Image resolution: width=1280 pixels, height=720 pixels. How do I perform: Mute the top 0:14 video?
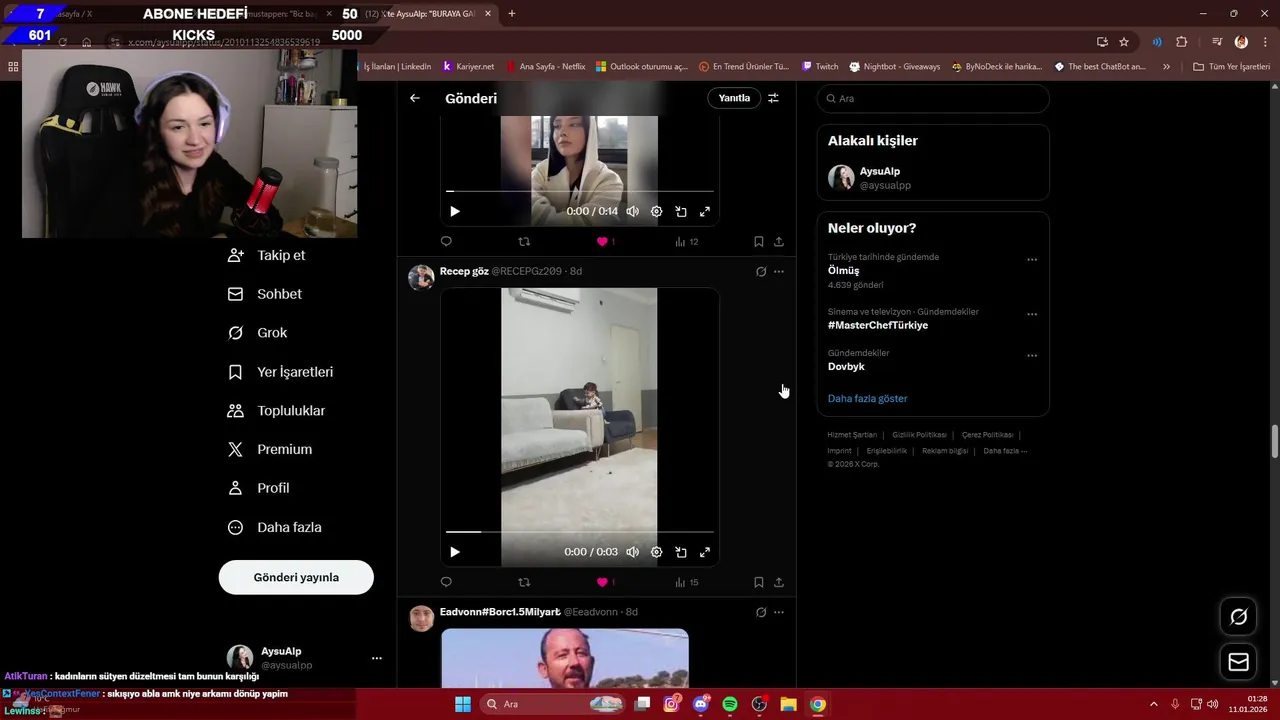632,211
